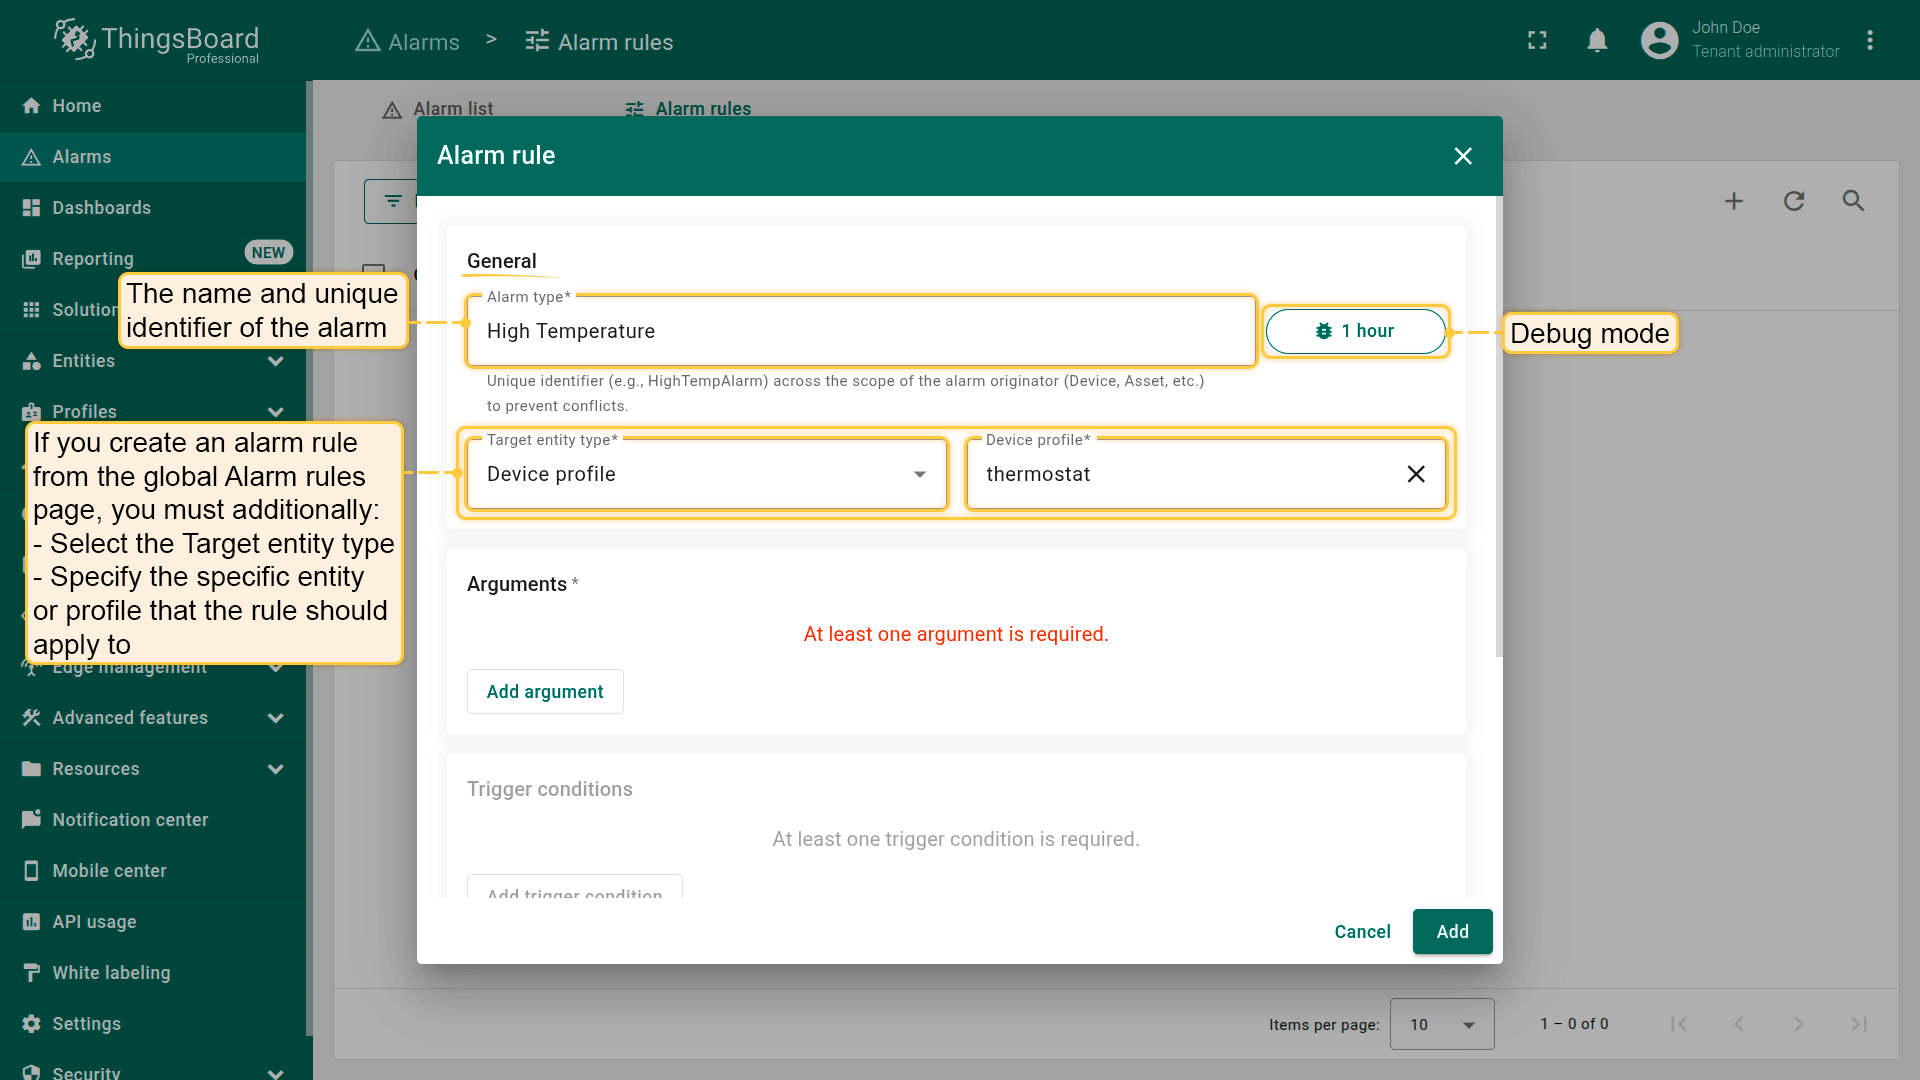Click the add alarm rule plus icon
Screen dimensions: 1920x1080
point(1734,201)
